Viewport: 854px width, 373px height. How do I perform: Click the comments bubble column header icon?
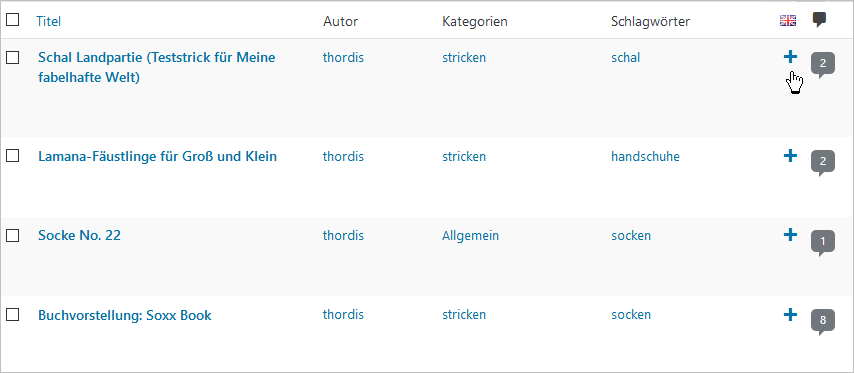click(x=819, y=21)
